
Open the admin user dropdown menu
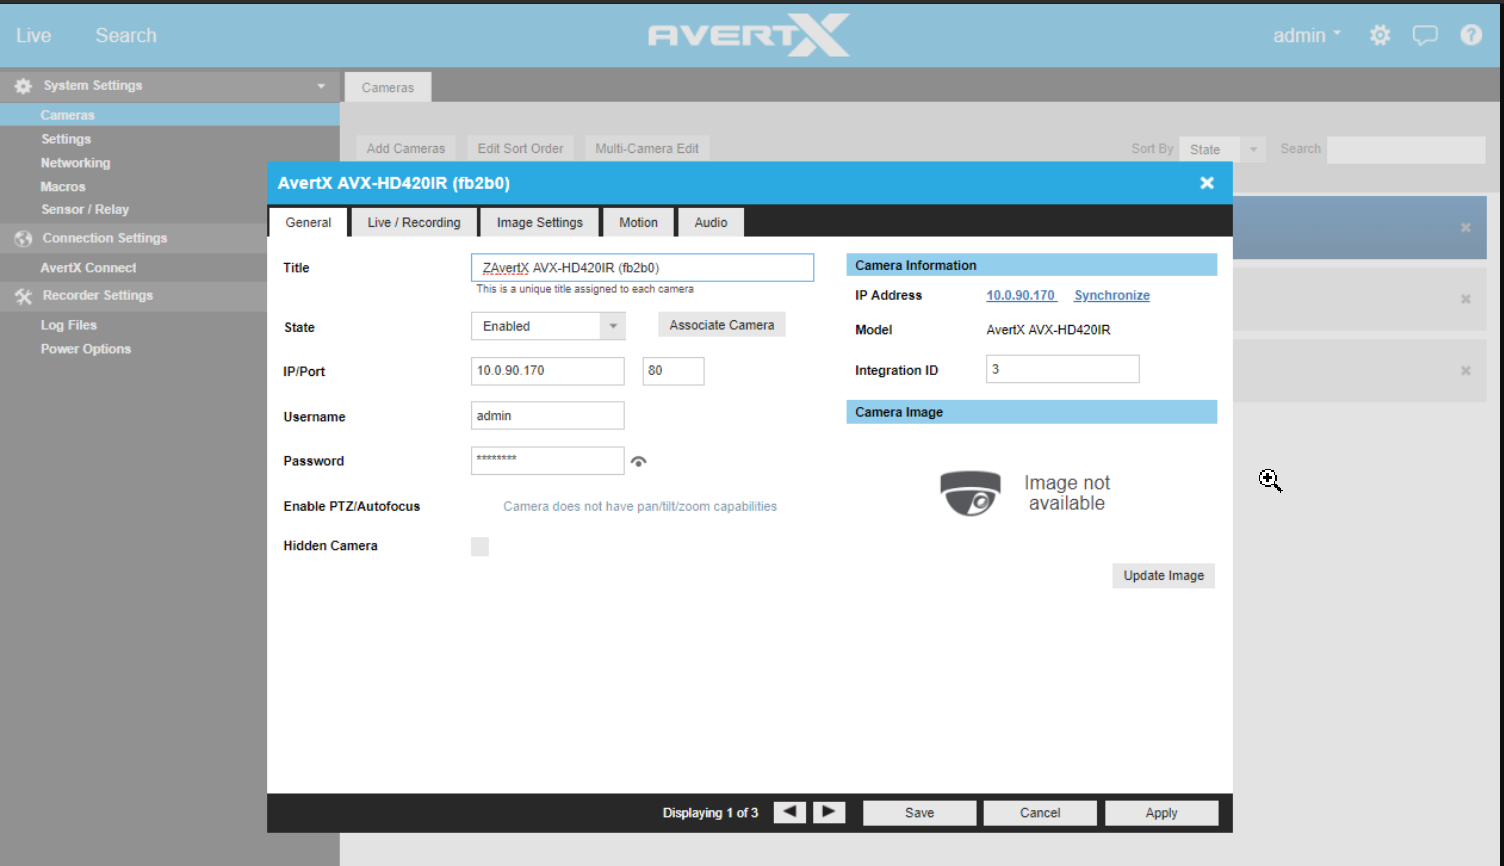(1307, 36)
